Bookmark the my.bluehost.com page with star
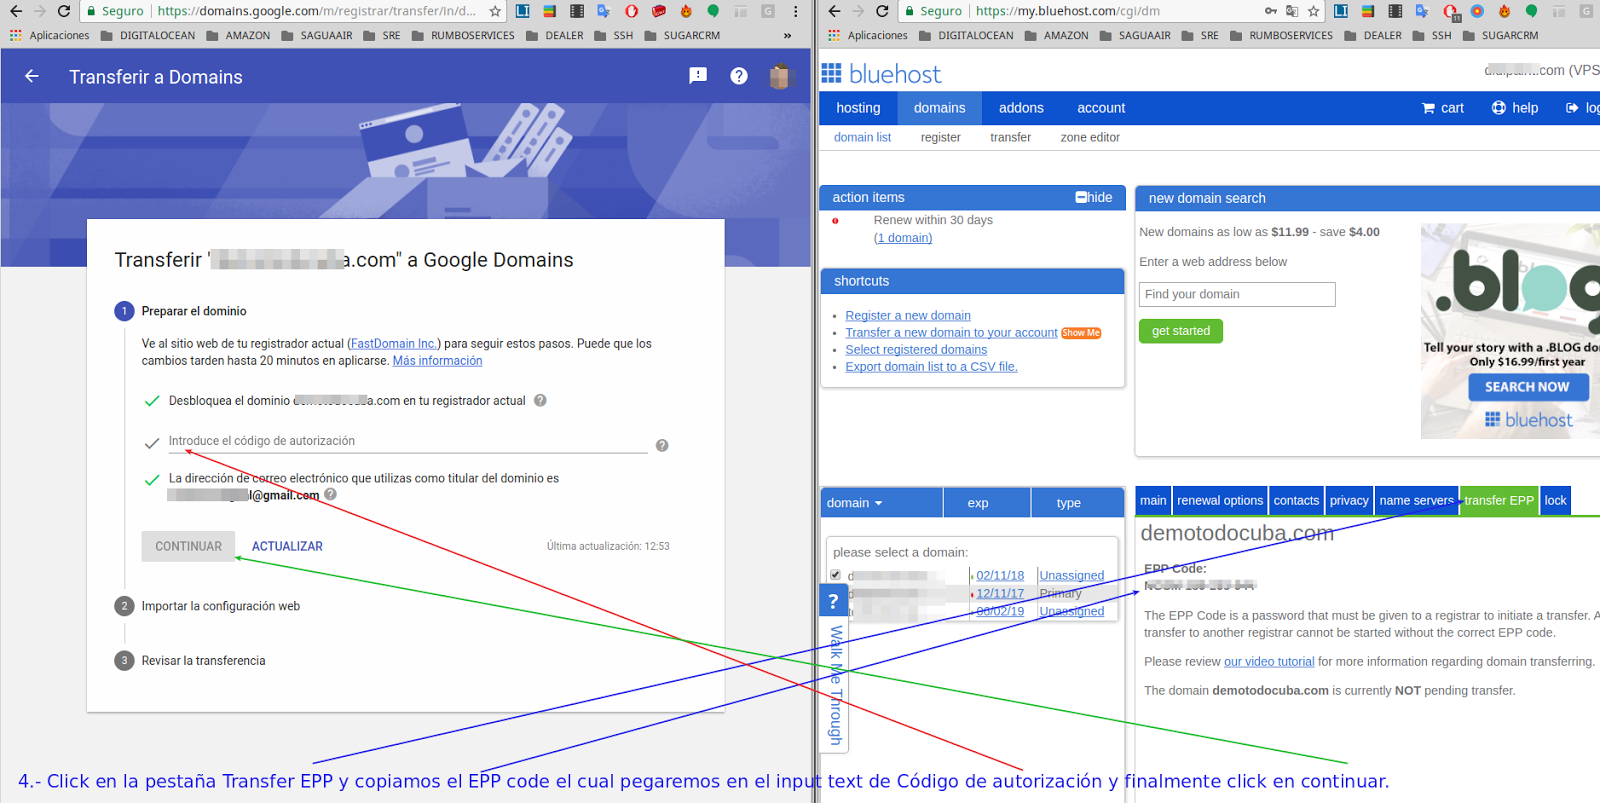Screen dimensions: 1600x803 click(1313, 11)
